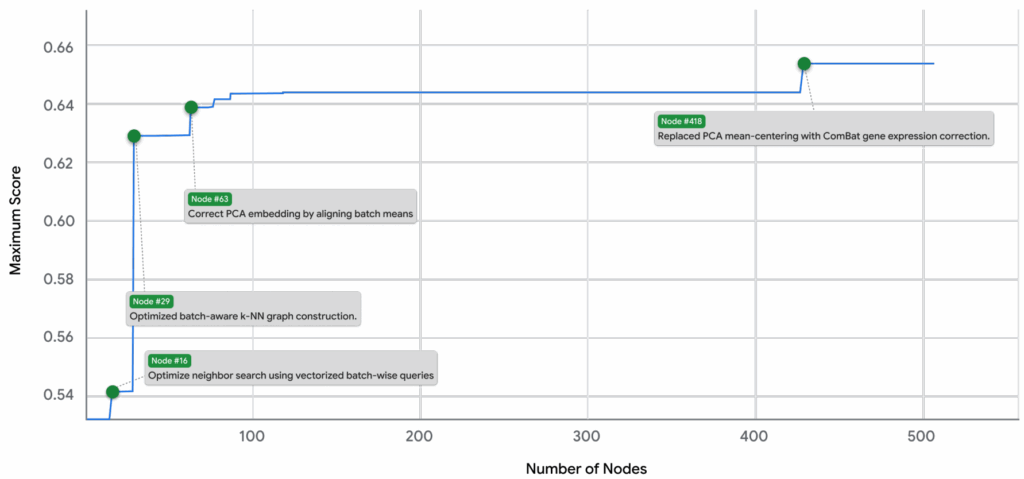Click the 500 x-axis tick label

923,437
